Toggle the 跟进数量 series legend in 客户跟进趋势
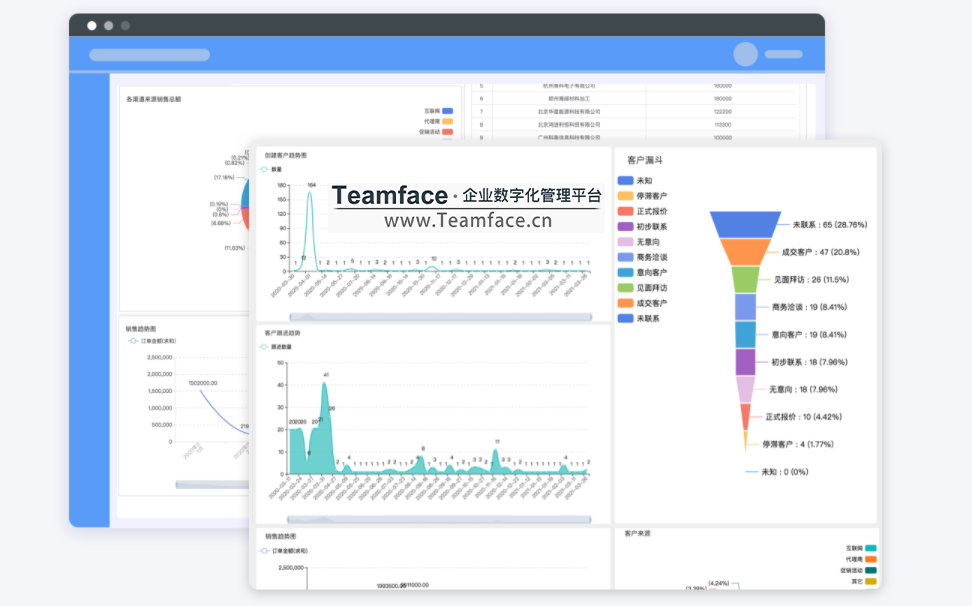Image resolution: width=972 pixels, height=606 pixels. tap(275, 347)
